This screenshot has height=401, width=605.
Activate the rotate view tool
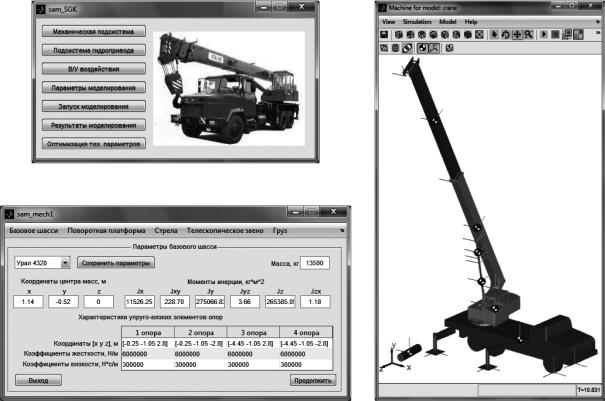(505, 34)
